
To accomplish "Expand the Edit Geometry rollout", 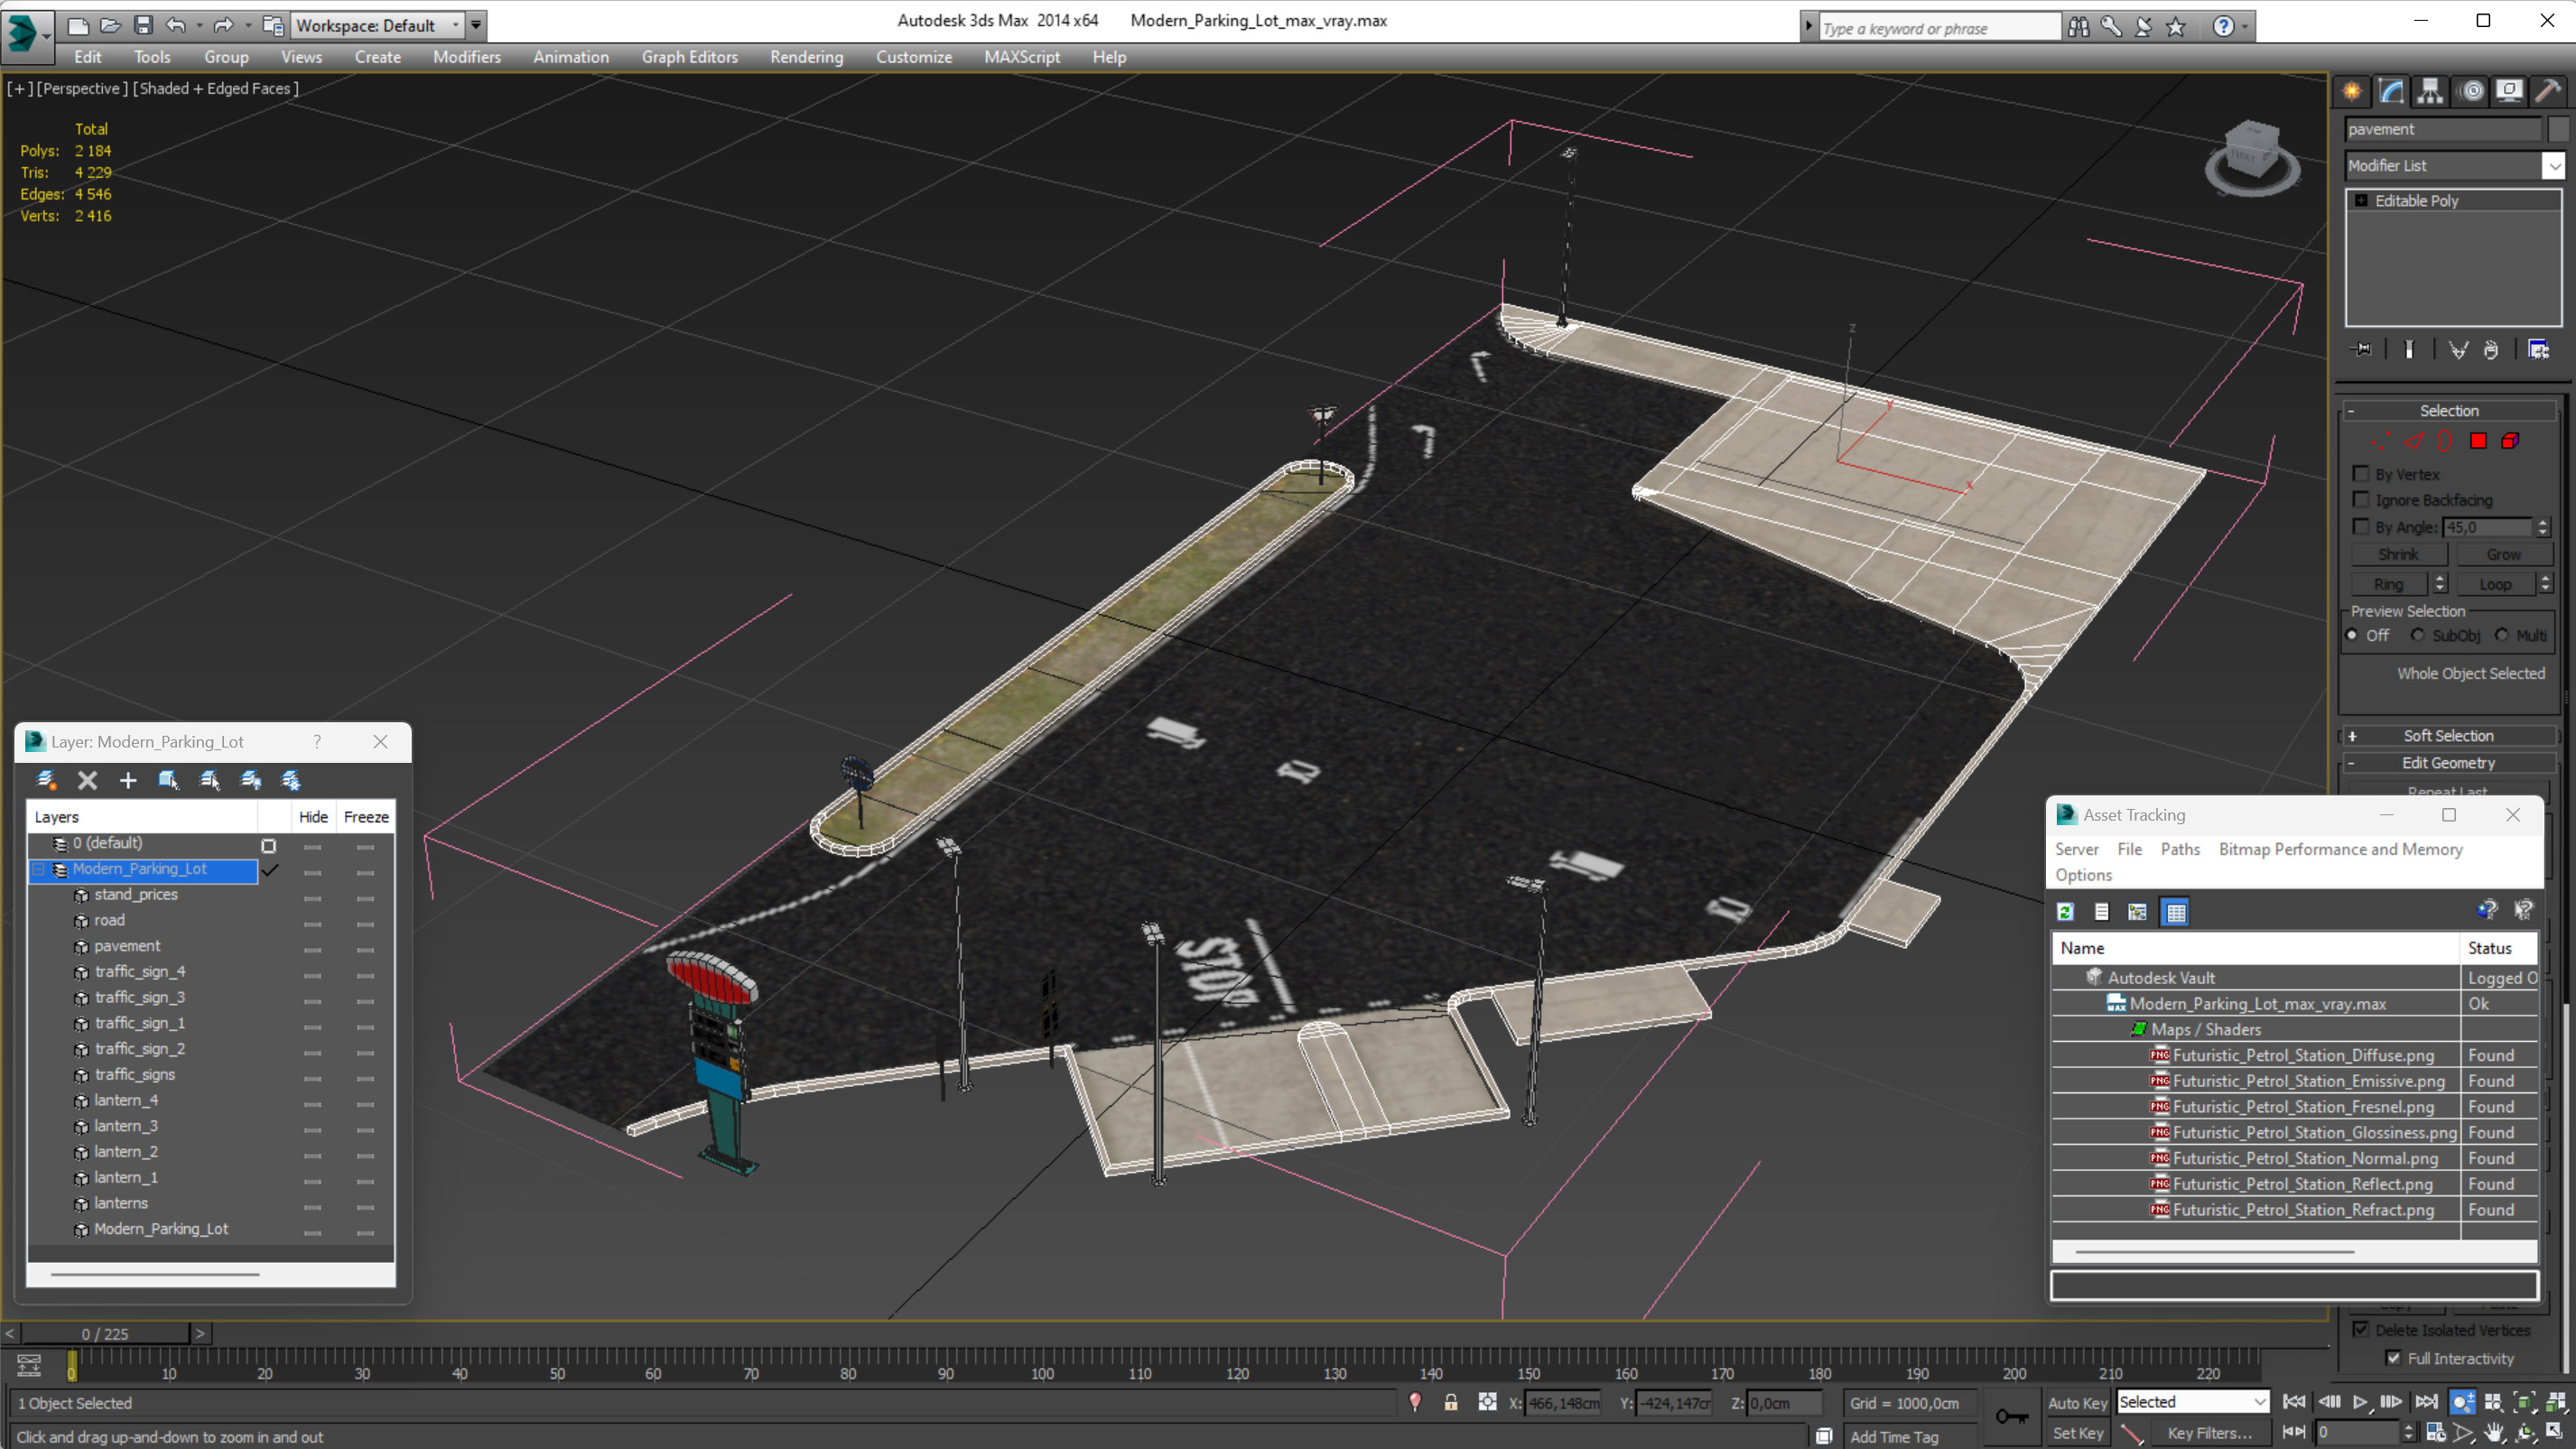I will tap(2449, 761).
